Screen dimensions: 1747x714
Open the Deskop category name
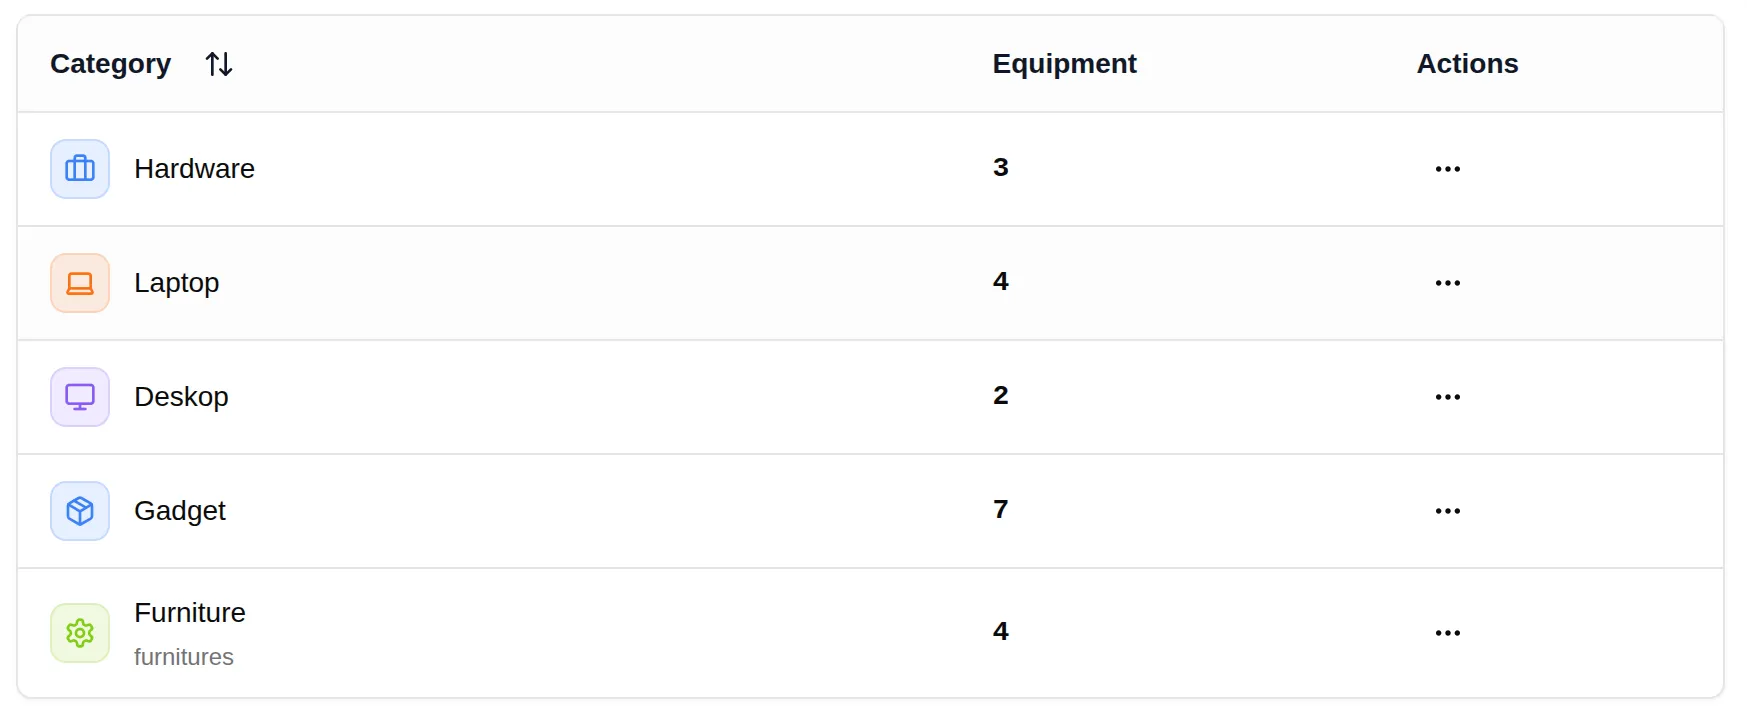point(181,397)
